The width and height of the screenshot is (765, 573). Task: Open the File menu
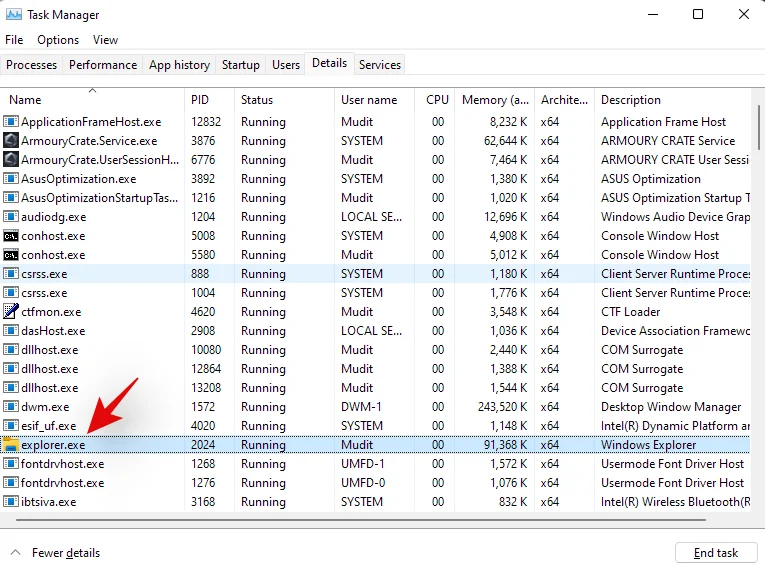click(14, 40)
